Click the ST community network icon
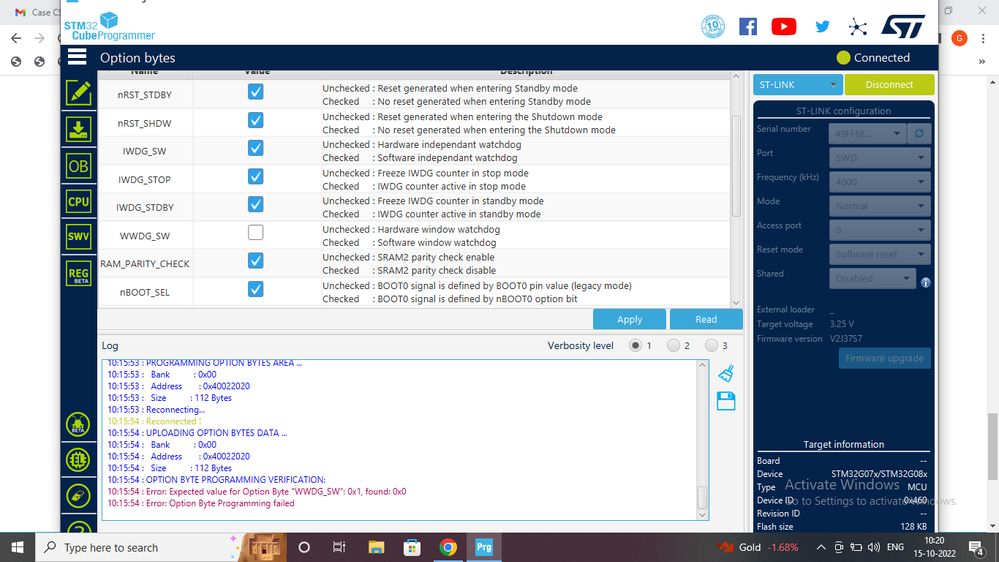Image resolution: width=999 pixels, height=562 pixels. 858,27
